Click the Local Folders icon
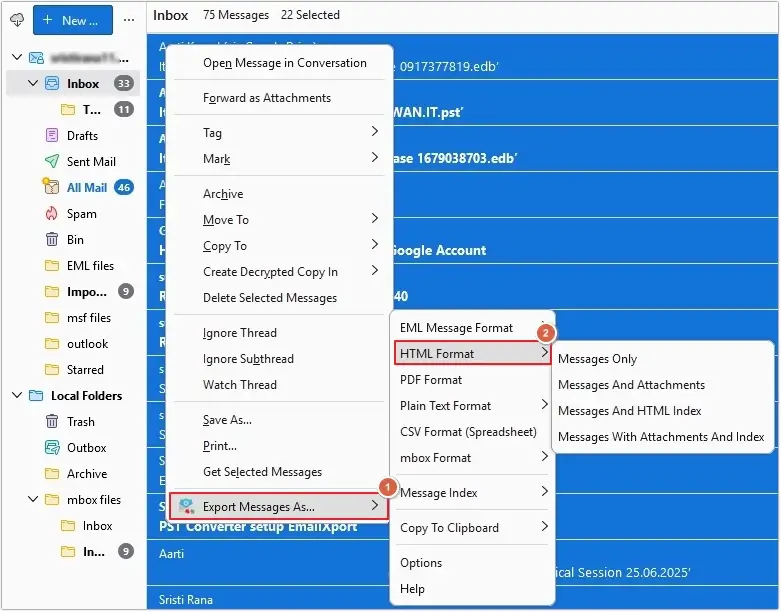781x612 pixels. tap(36, 396)
